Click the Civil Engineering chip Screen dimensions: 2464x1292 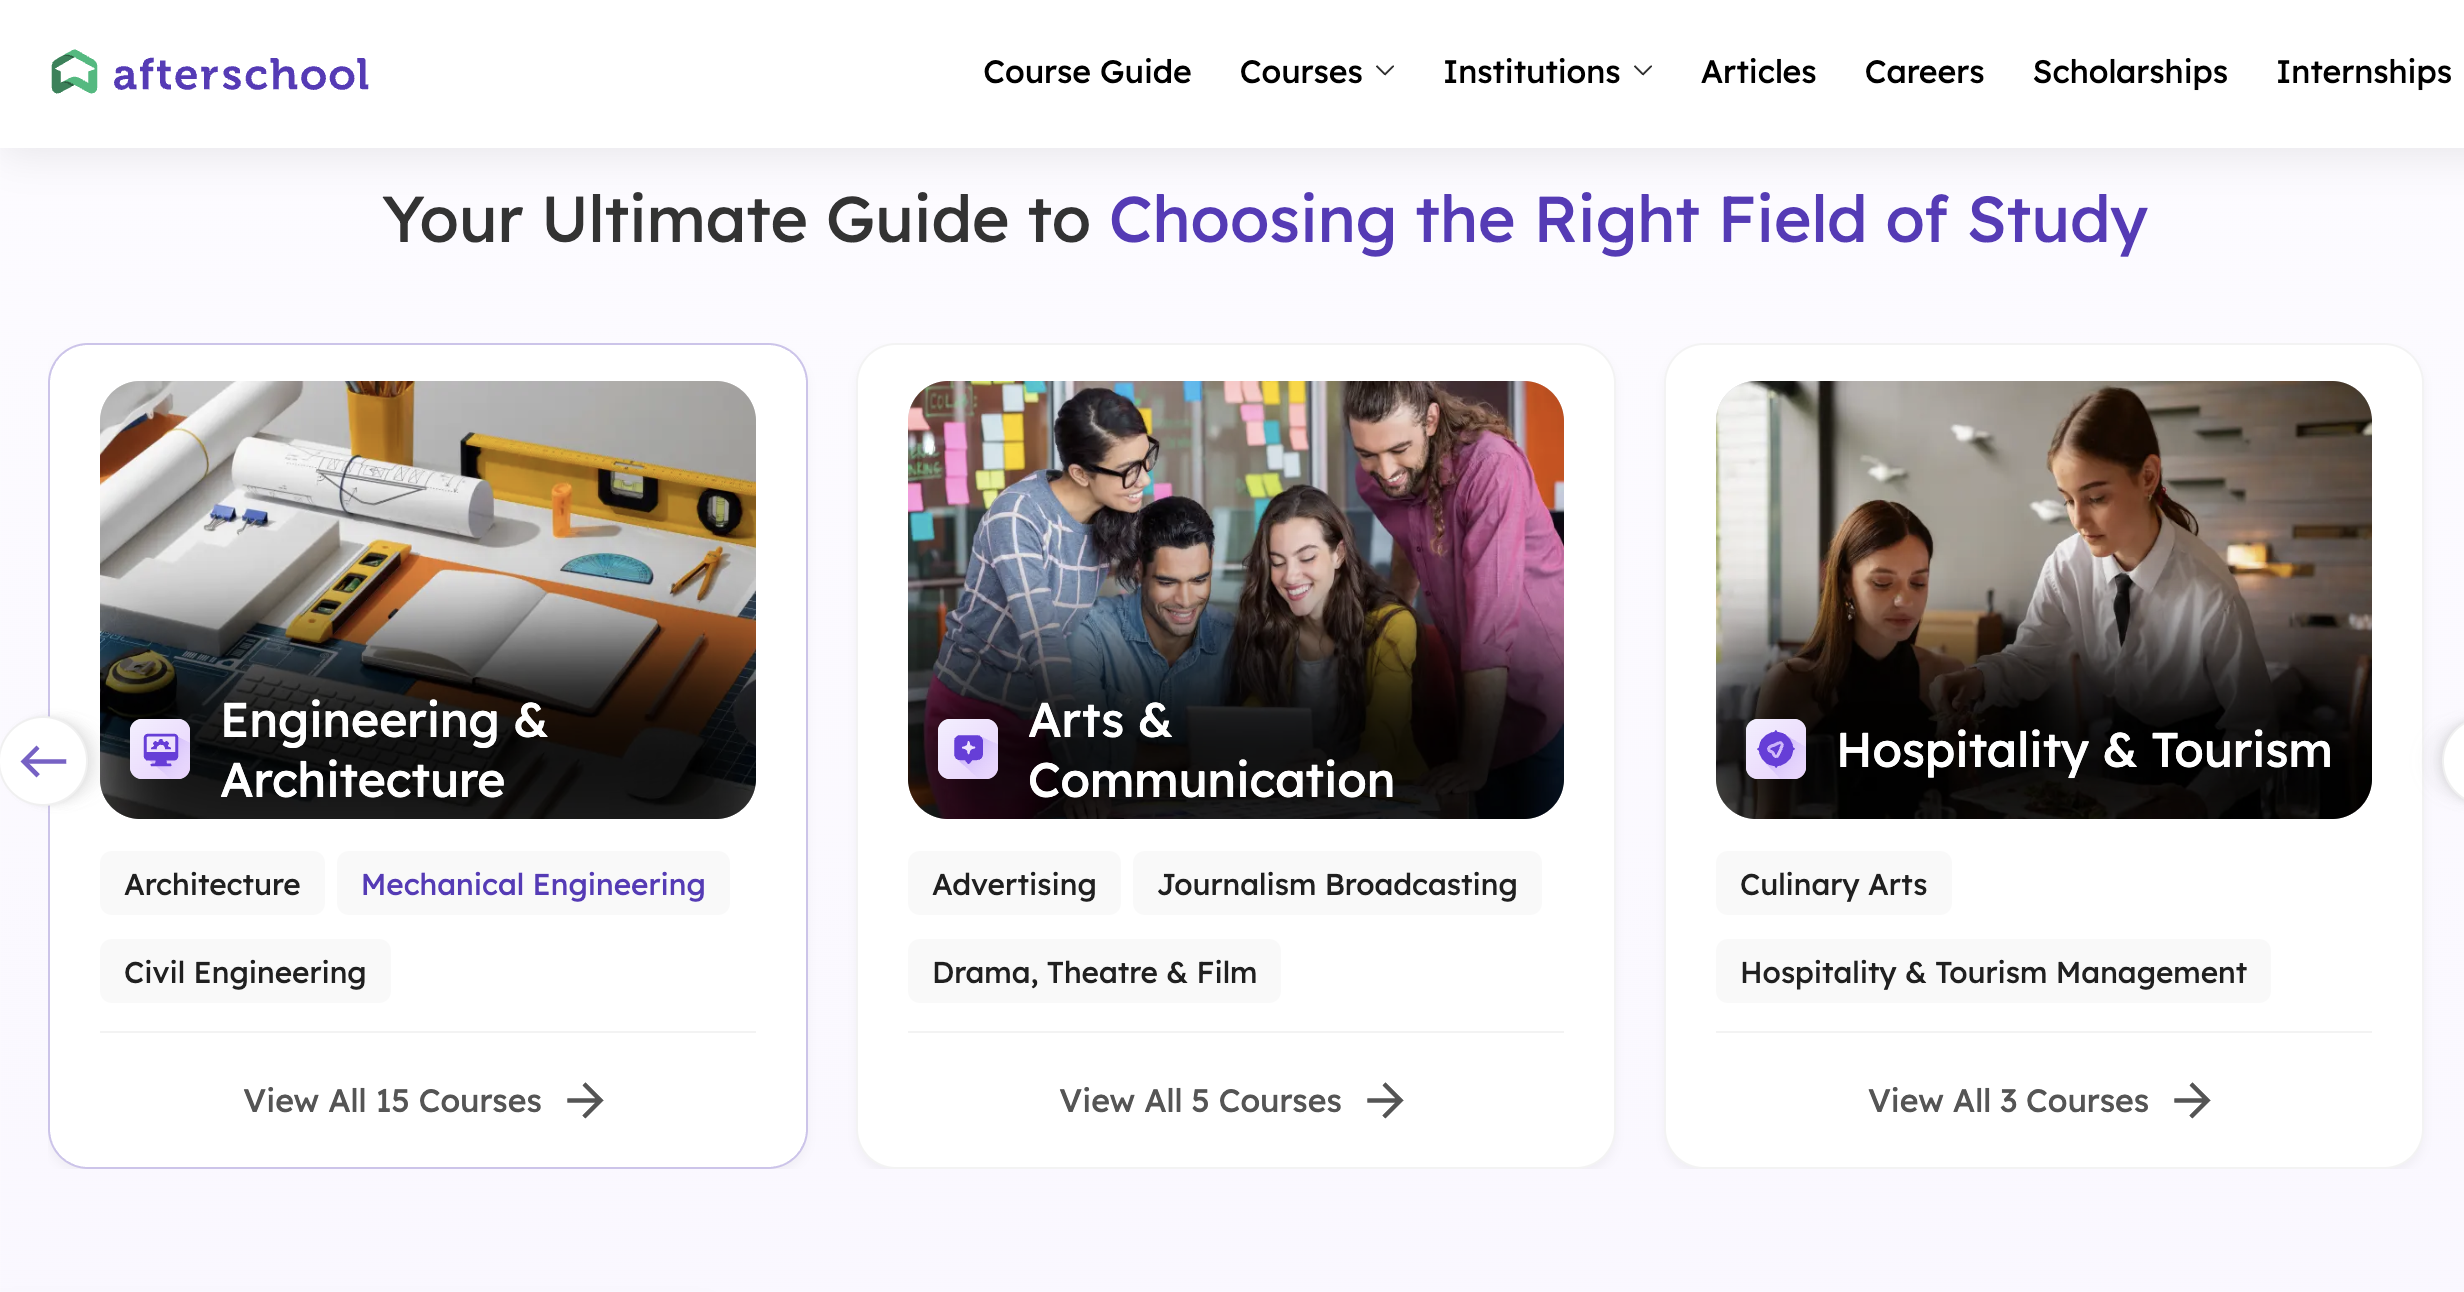click(245, 972)
